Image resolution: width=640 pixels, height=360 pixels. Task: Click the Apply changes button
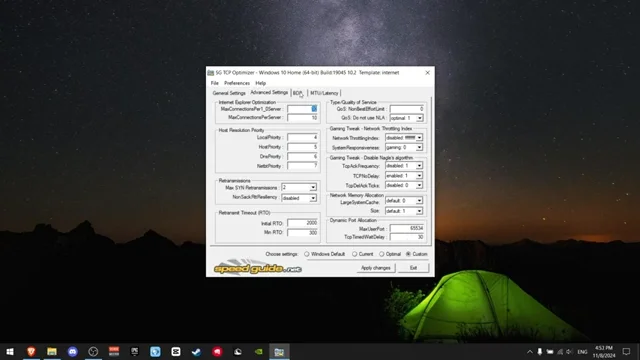coord(376,268)
